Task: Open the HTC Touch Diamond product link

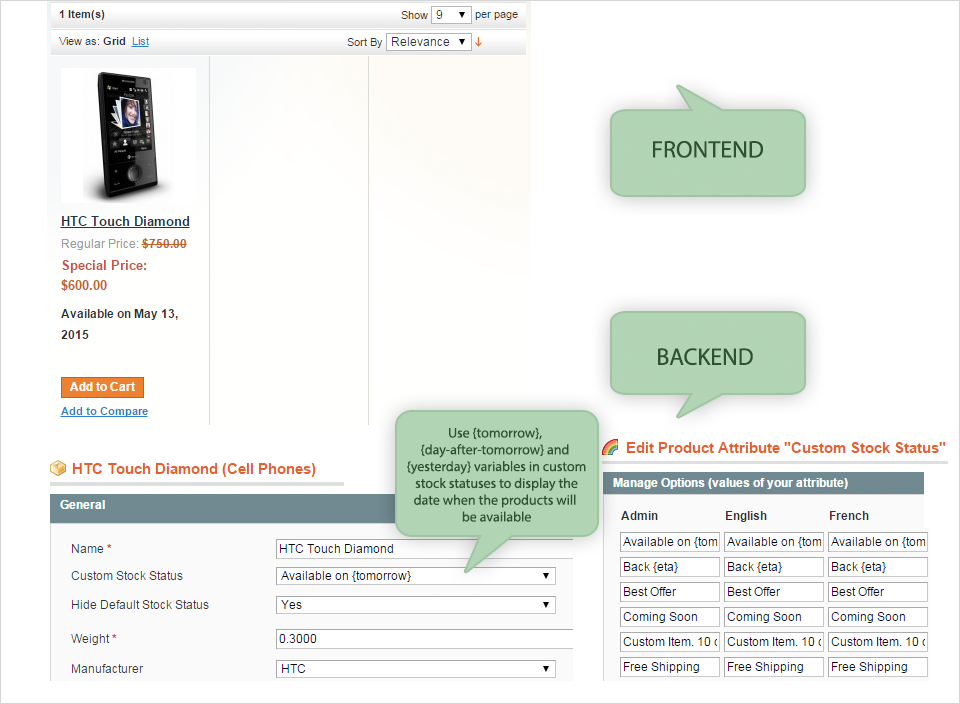Action: coord(125,221)
